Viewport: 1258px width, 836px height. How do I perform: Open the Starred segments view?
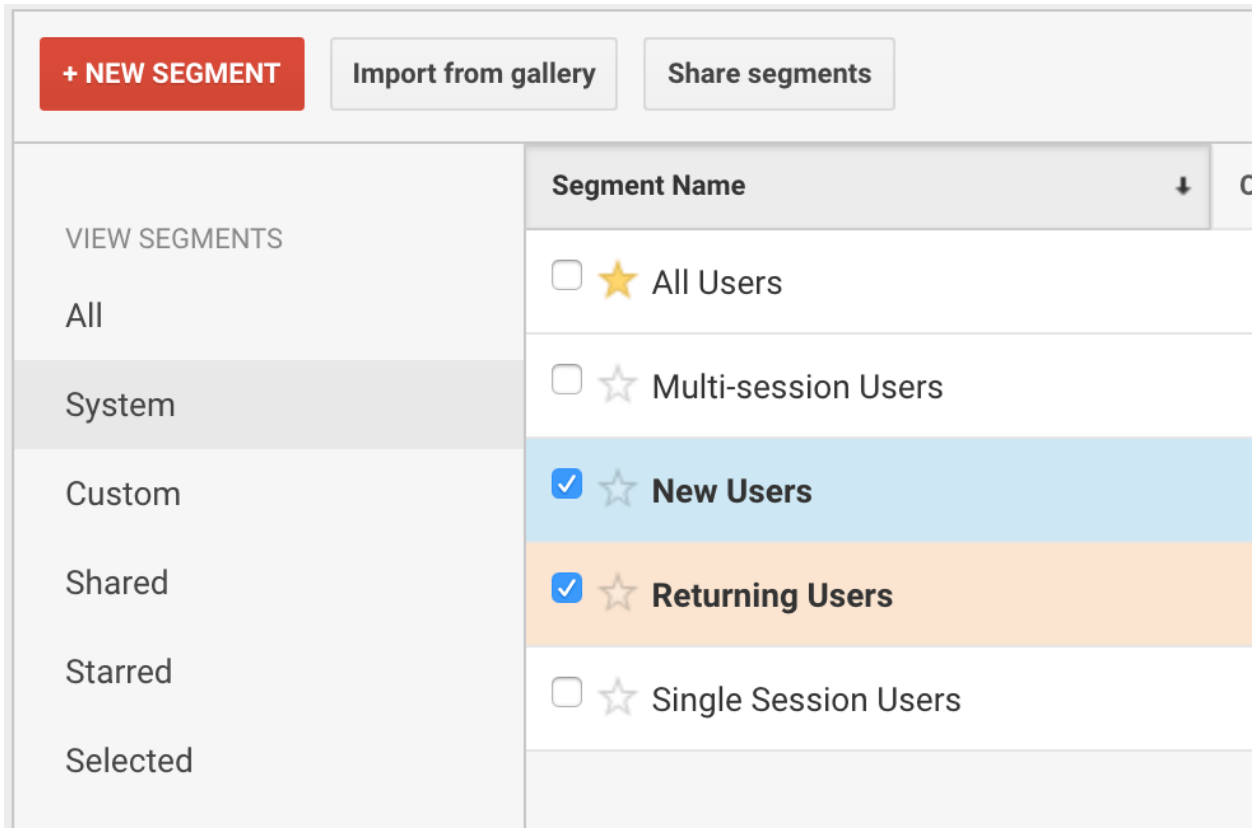pos(119,672)
